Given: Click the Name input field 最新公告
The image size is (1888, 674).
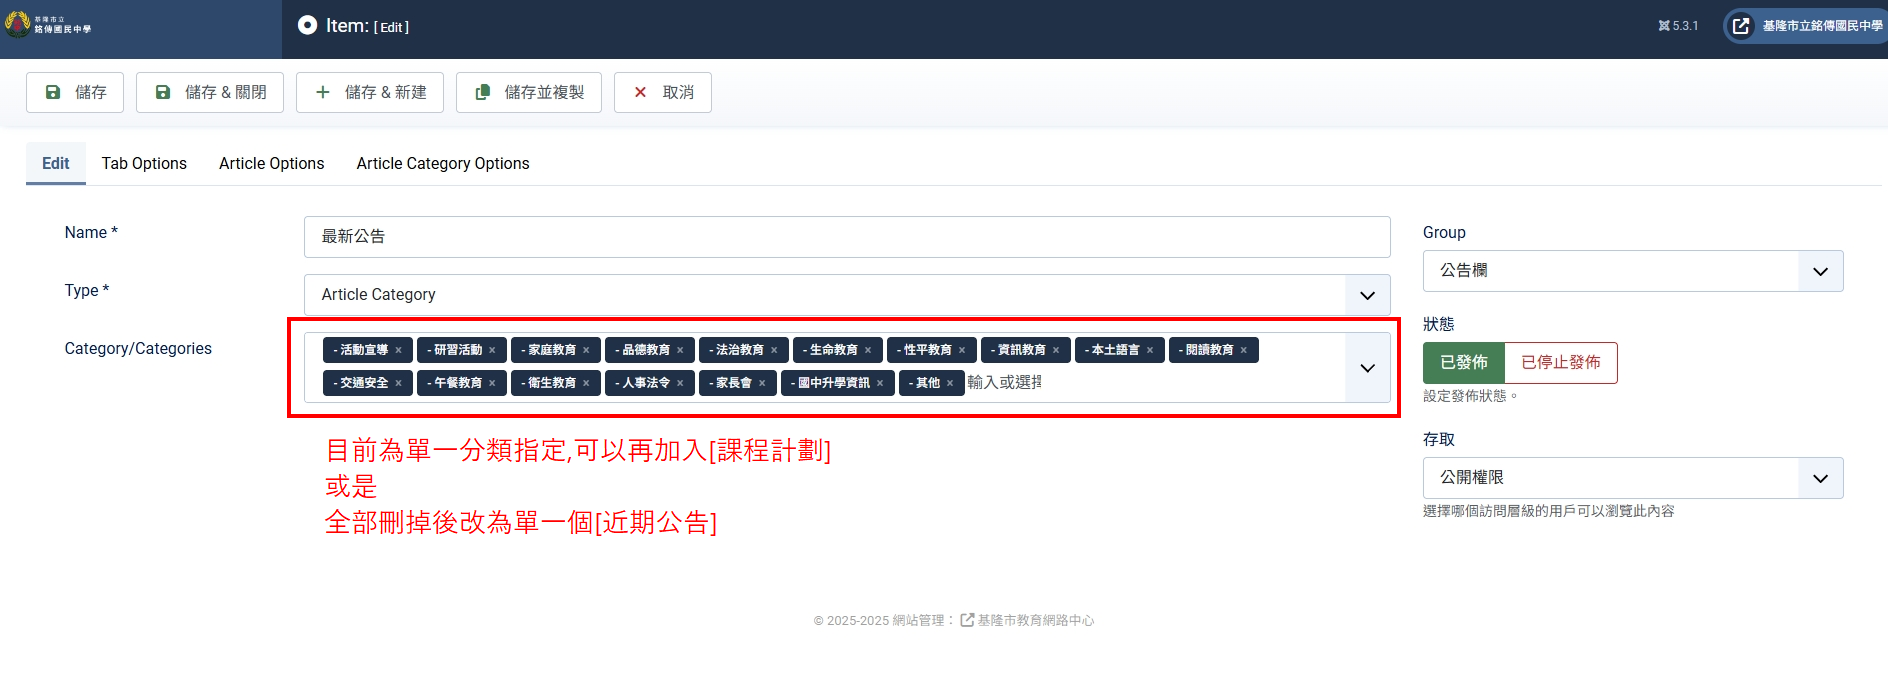Looking at the screenshot, I should coord(846,237).
